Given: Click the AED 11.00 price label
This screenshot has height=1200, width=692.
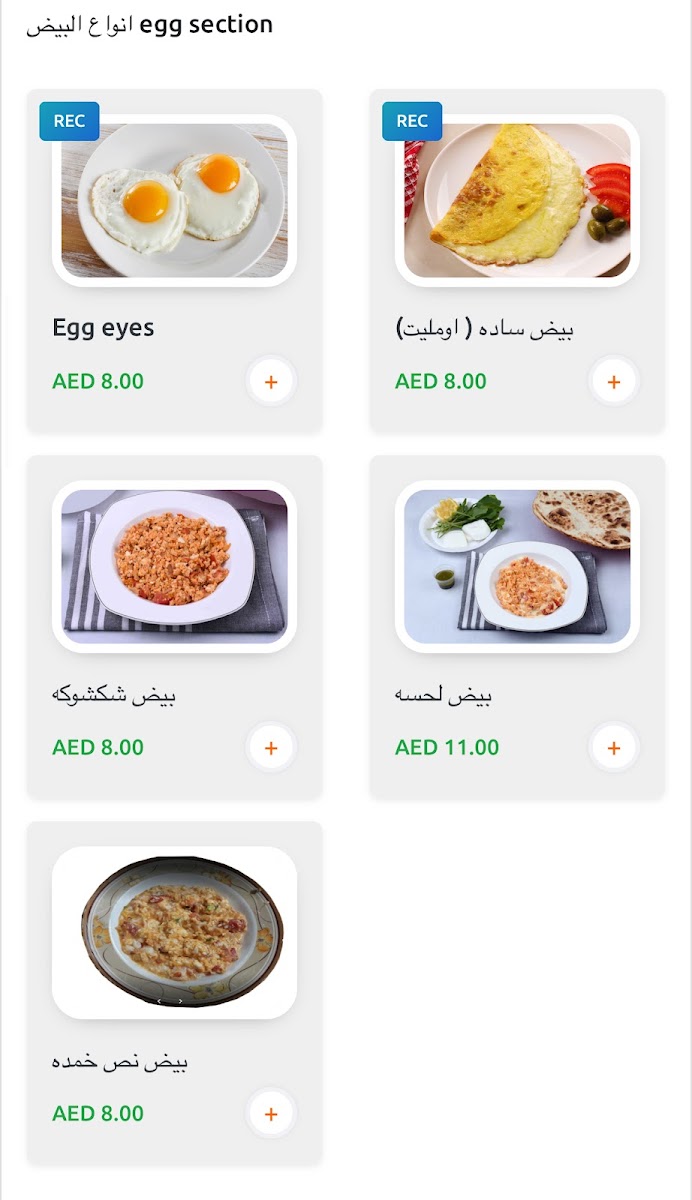Looking at the screenshot, I should pos(447,747).
